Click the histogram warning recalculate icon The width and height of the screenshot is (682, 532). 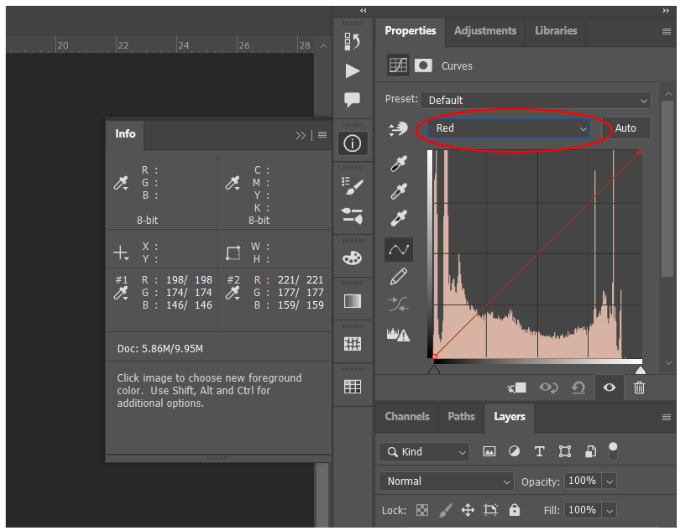coord(398,335)
